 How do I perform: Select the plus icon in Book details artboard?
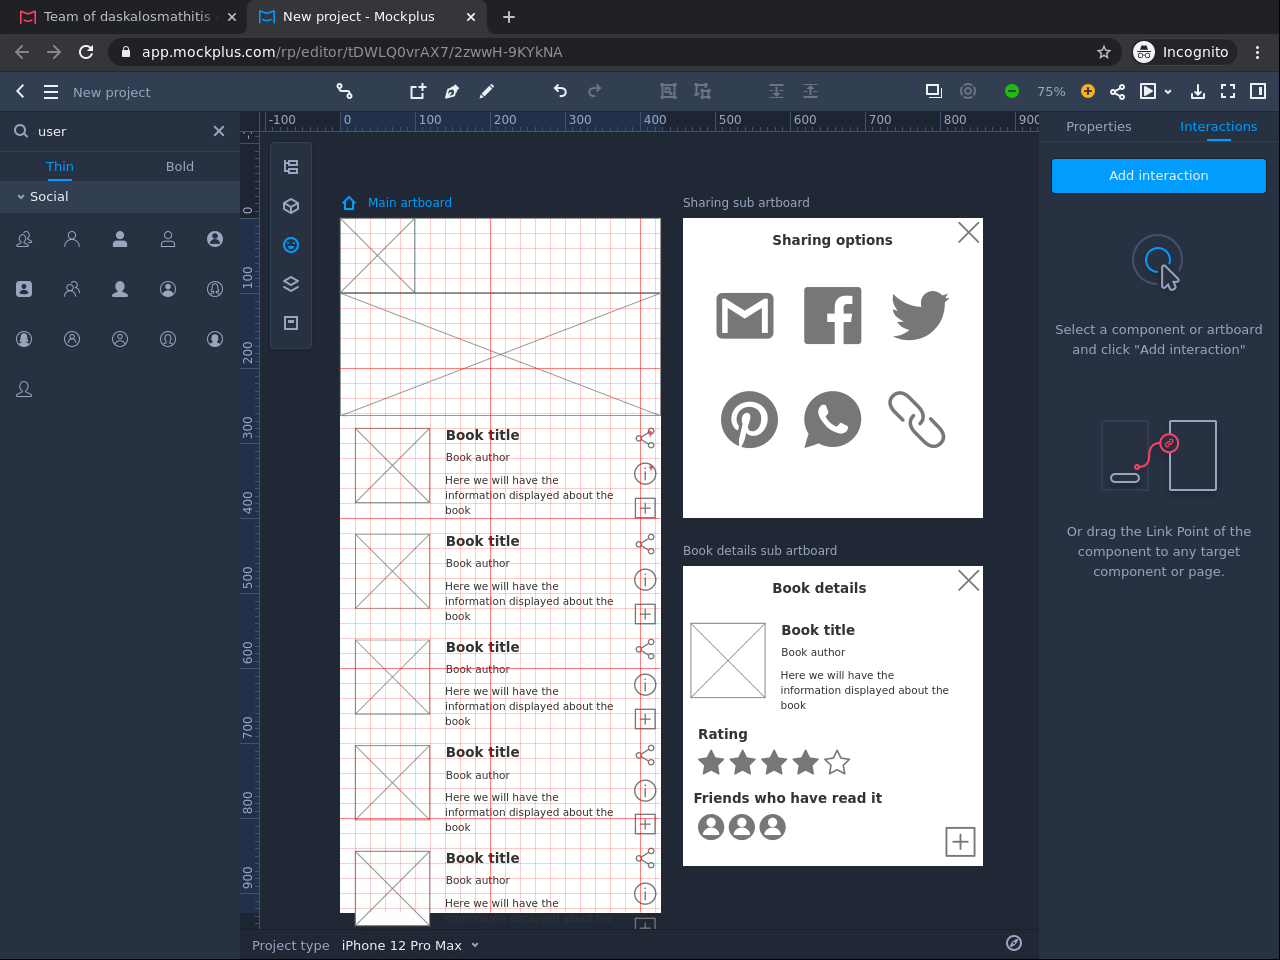pos(960,842)
